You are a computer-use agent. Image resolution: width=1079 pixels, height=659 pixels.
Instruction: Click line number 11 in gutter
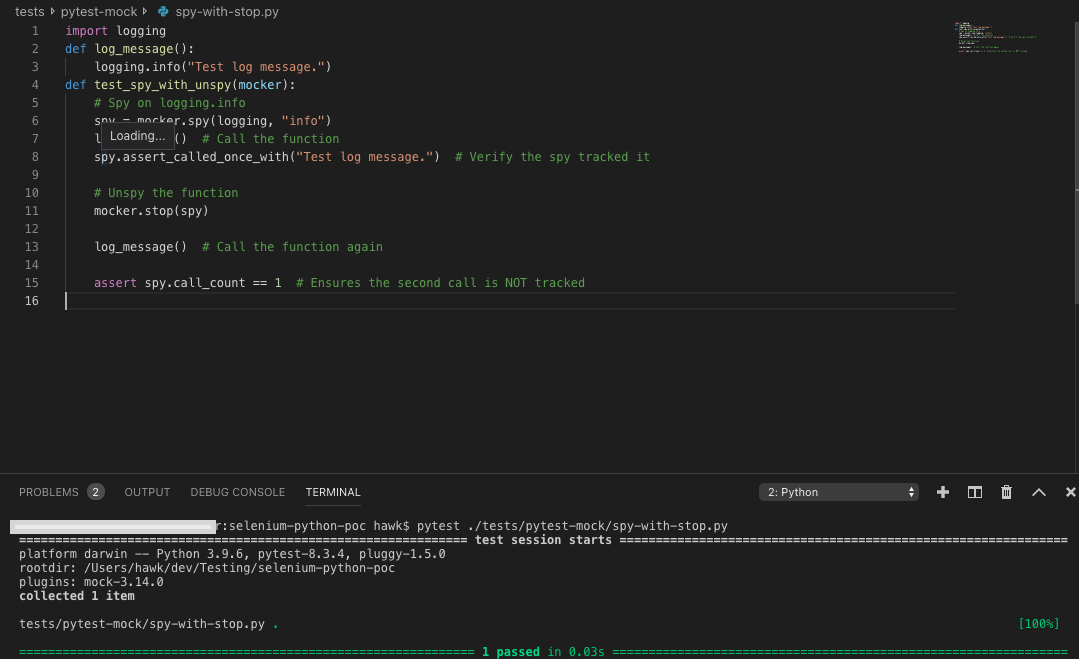click(x=32, y=210)
